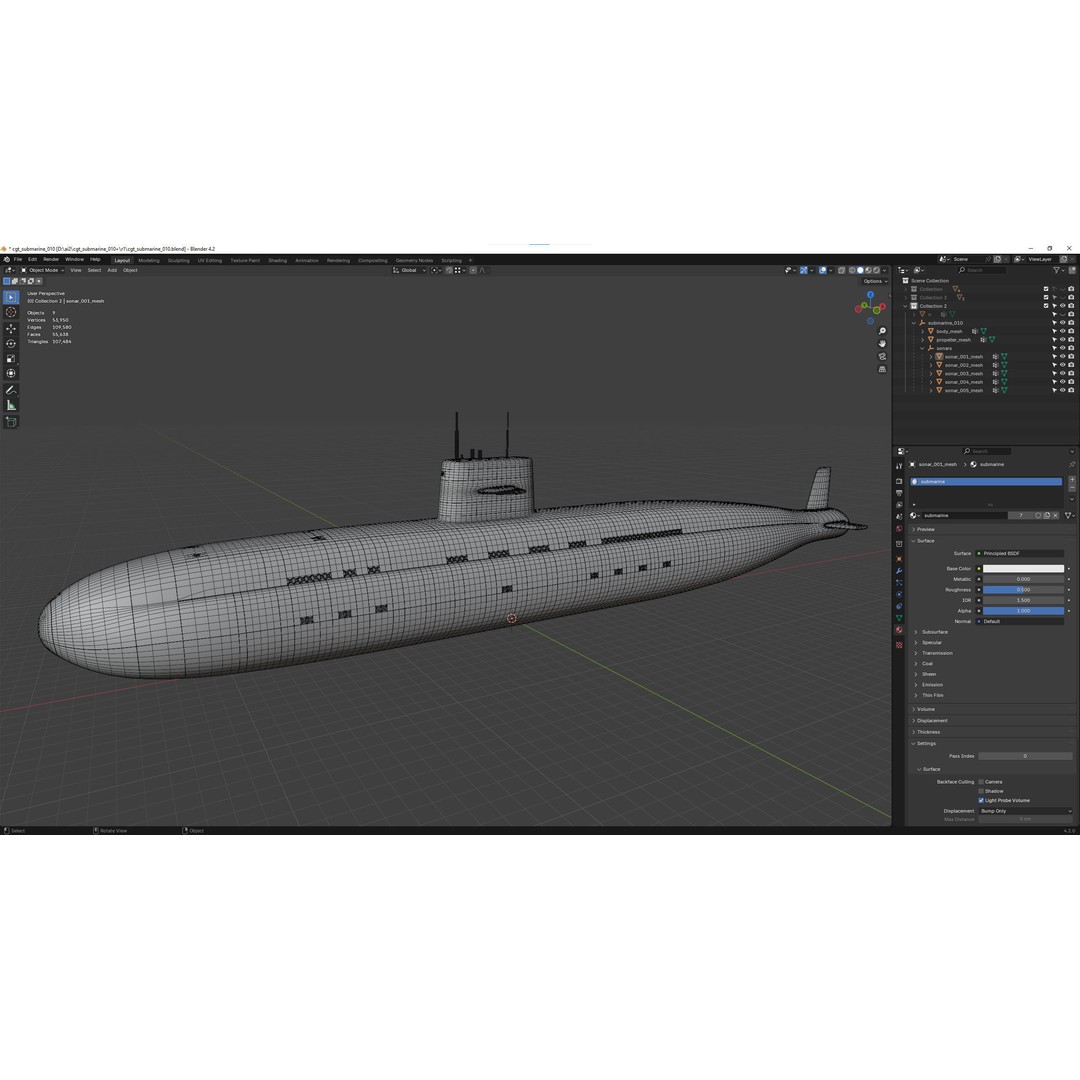1080x1080 pixels.
Task: Open the Object Data mesh properties tab
Action: [899, 618]
